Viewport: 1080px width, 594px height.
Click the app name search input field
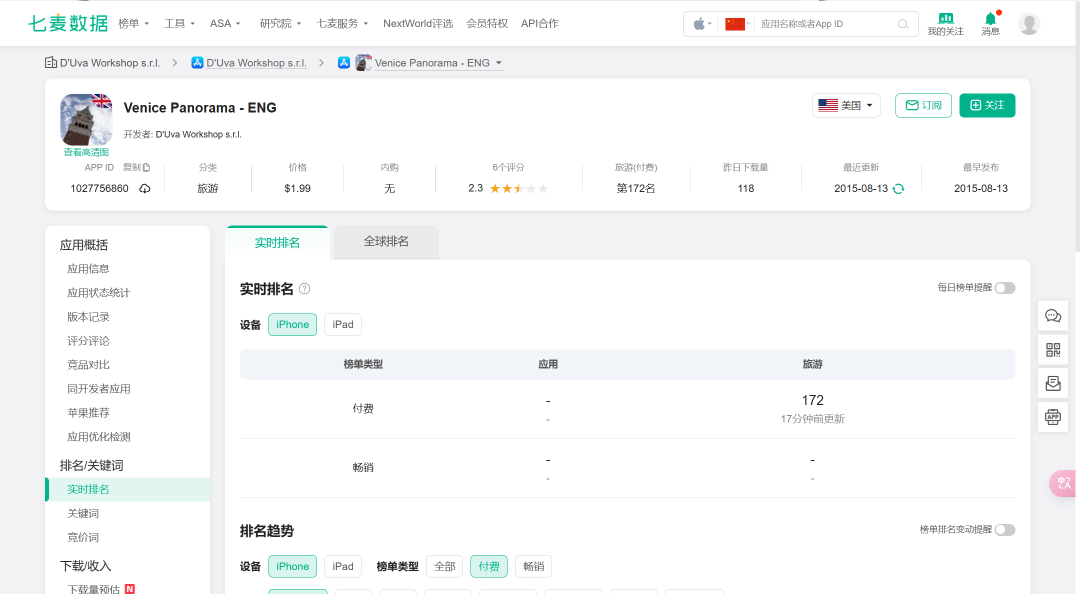pos(825,24)
